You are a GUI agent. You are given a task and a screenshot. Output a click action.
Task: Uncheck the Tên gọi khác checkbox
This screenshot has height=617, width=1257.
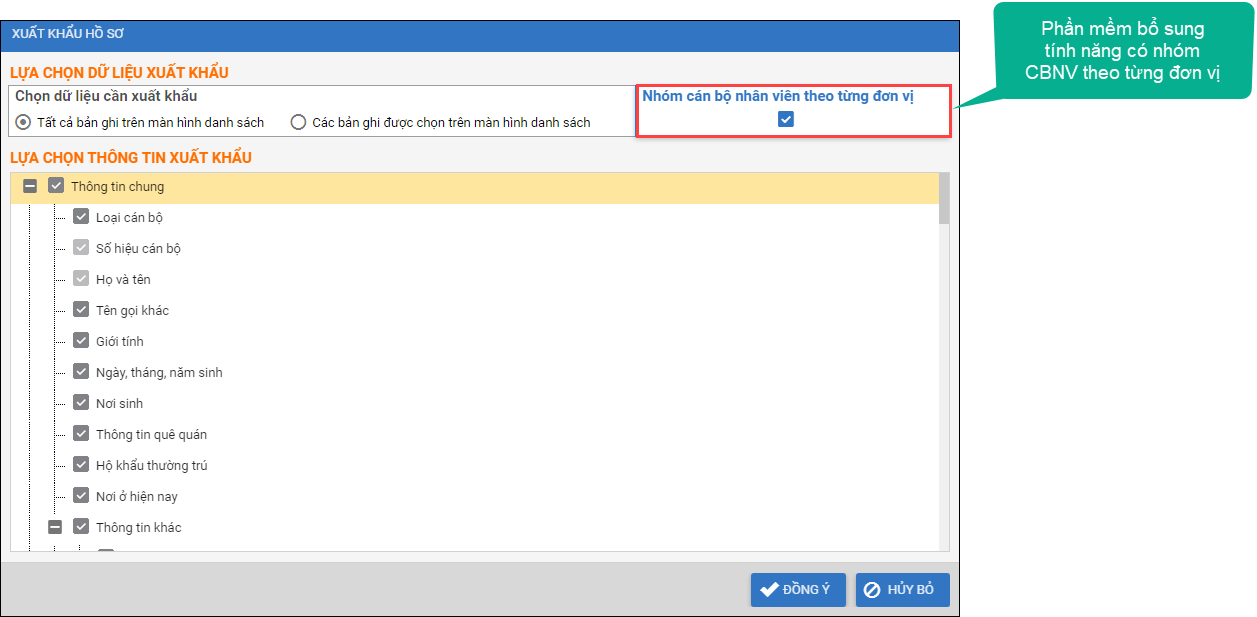click(81, 310)
